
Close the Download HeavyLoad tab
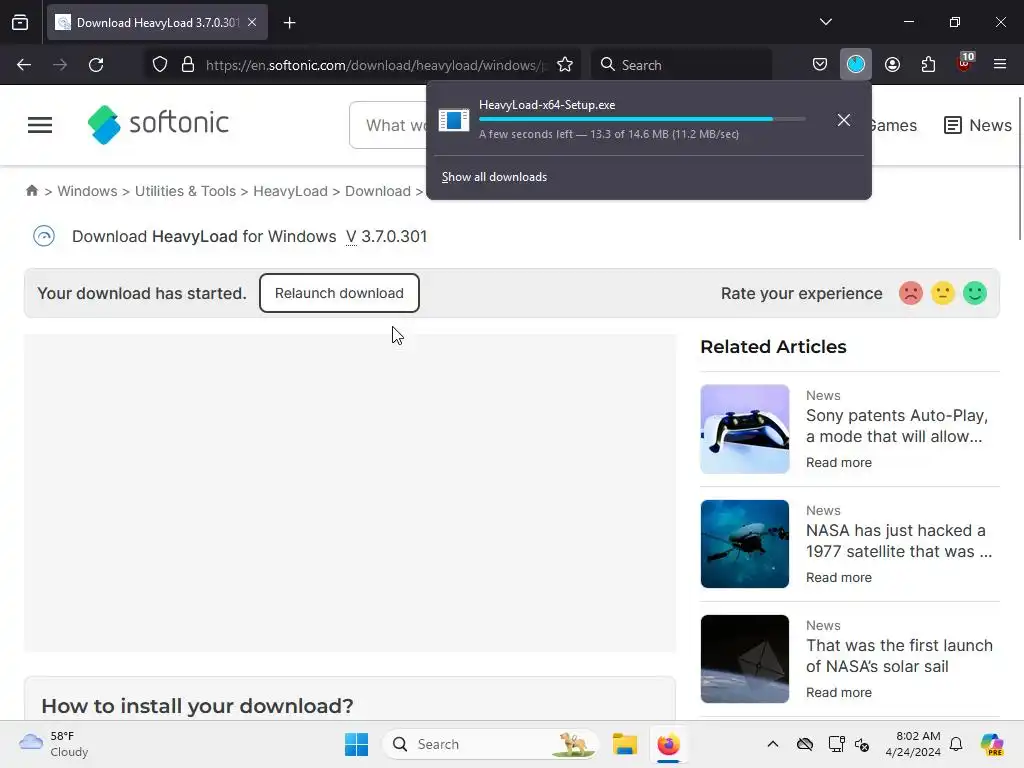click(252, 22)
